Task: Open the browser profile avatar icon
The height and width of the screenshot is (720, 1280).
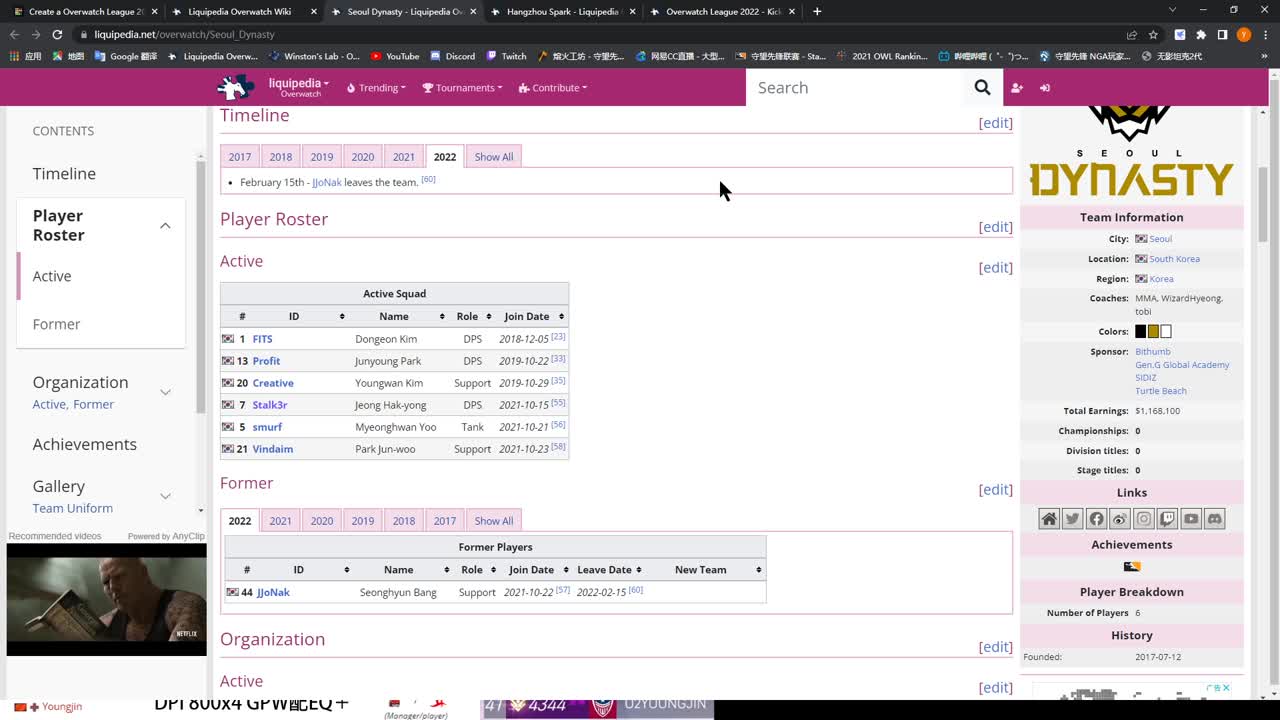Action: (x=1244, y=34)
